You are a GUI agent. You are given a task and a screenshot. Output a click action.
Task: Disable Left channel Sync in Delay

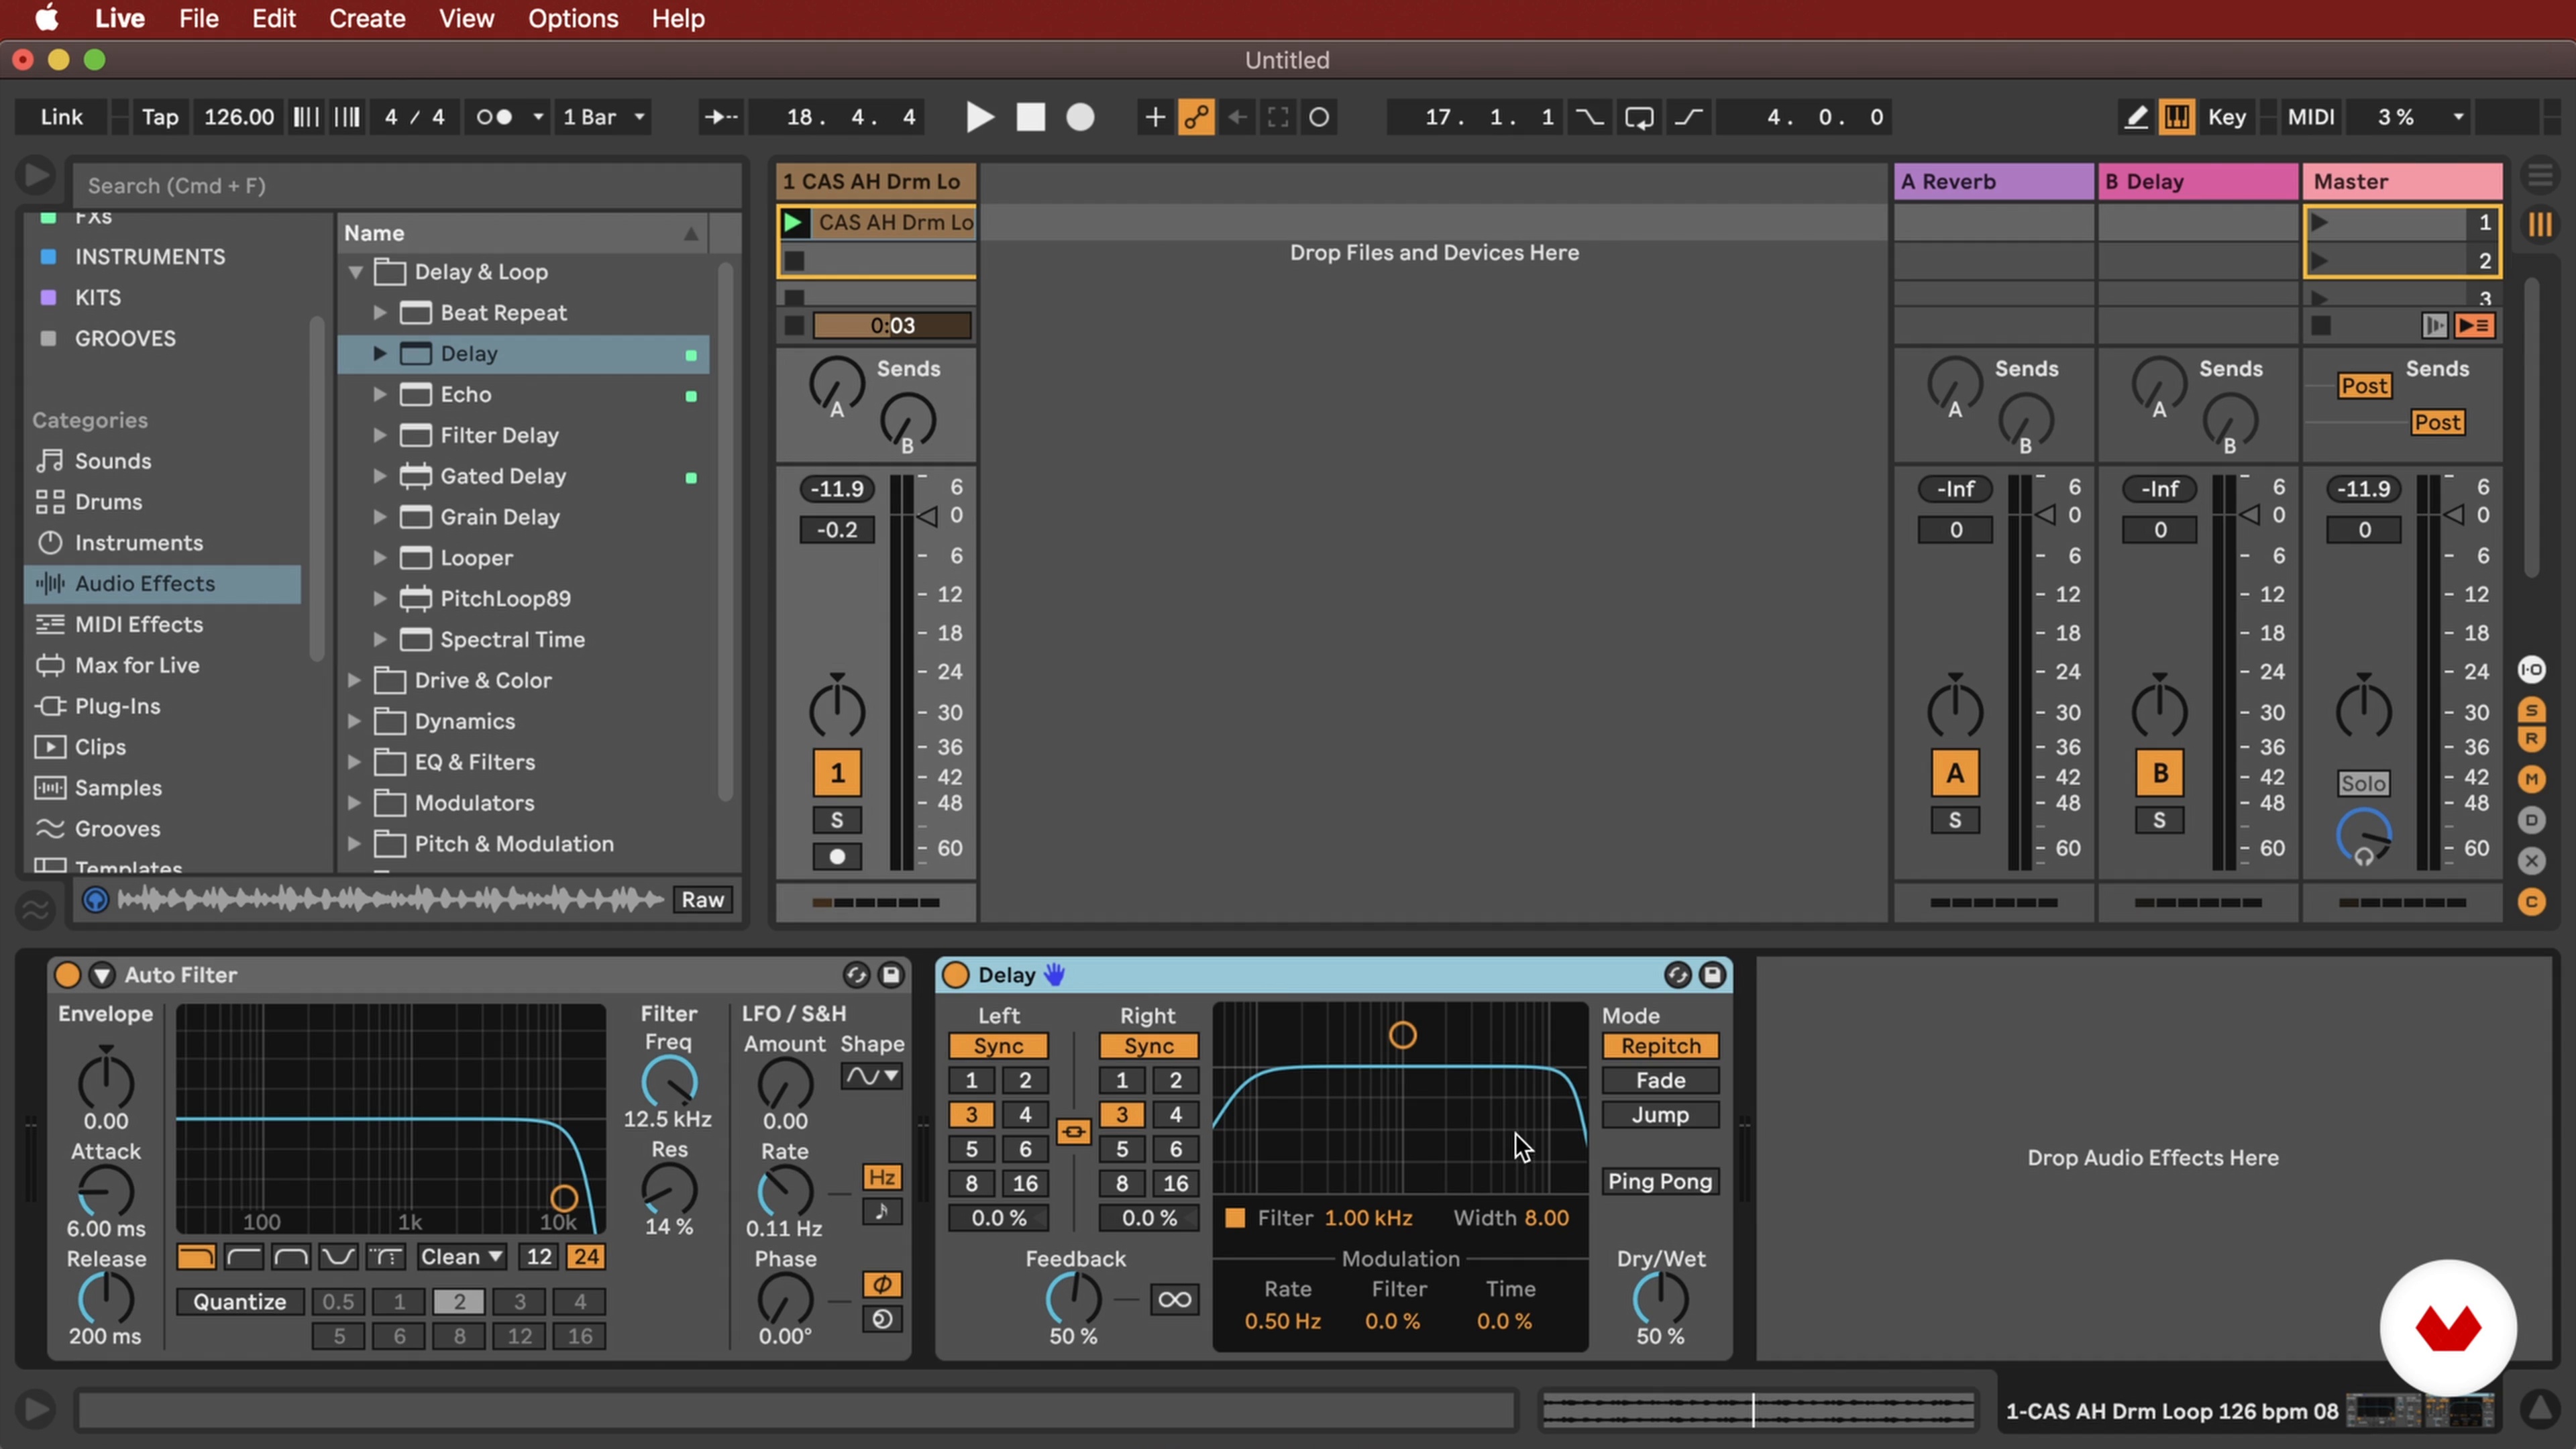pyautogui.click(x=998, y=1046)
